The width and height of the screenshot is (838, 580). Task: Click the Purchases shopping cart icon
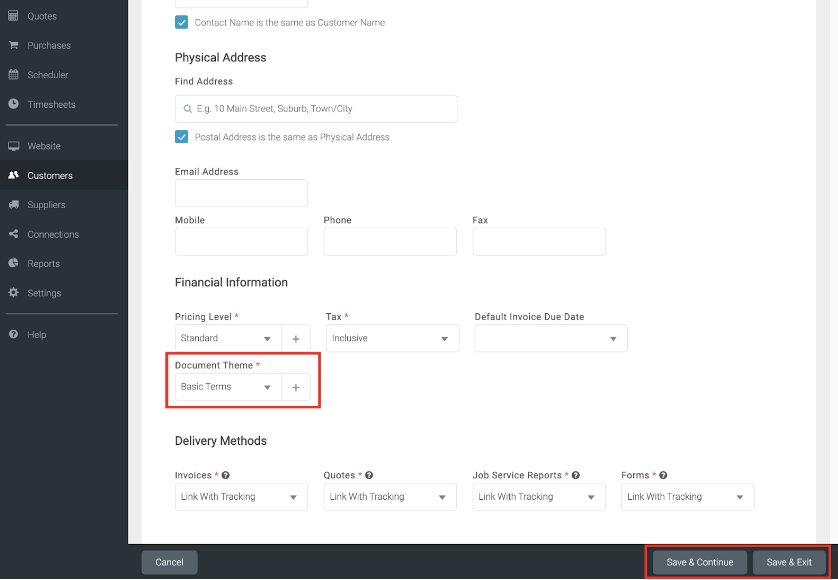13,45
